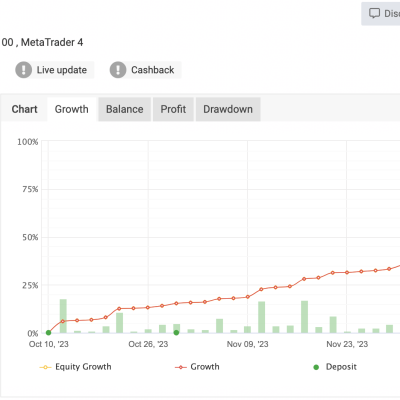Image resolution: width=400 pixels, height=400 pixels.
Task: Click the Nov 09, '23 axis label
Action: coord(248,344)
